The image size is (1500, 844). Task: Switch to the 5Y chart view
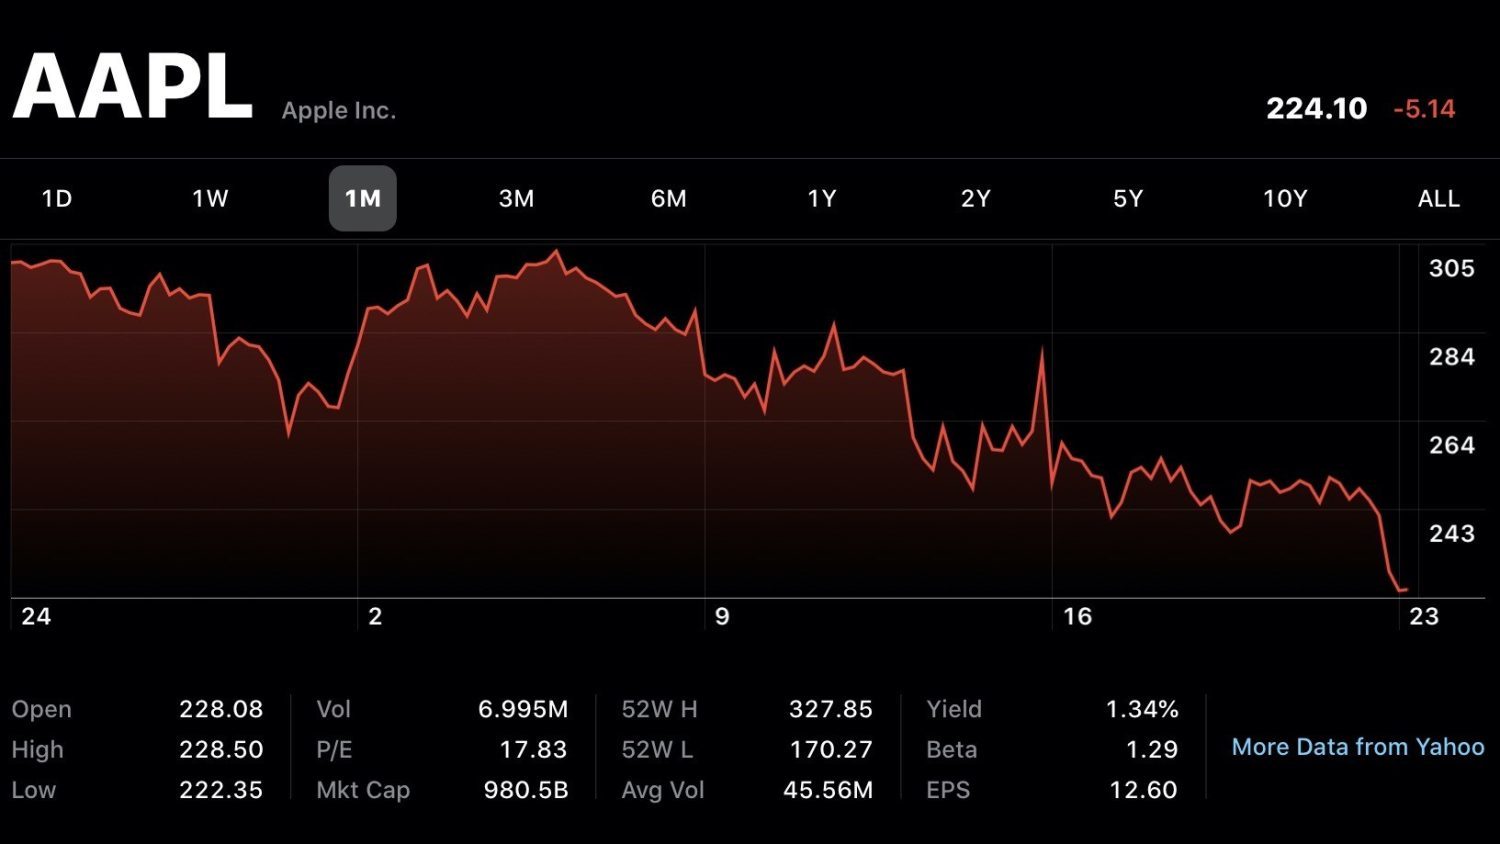tap(1128, 198)
